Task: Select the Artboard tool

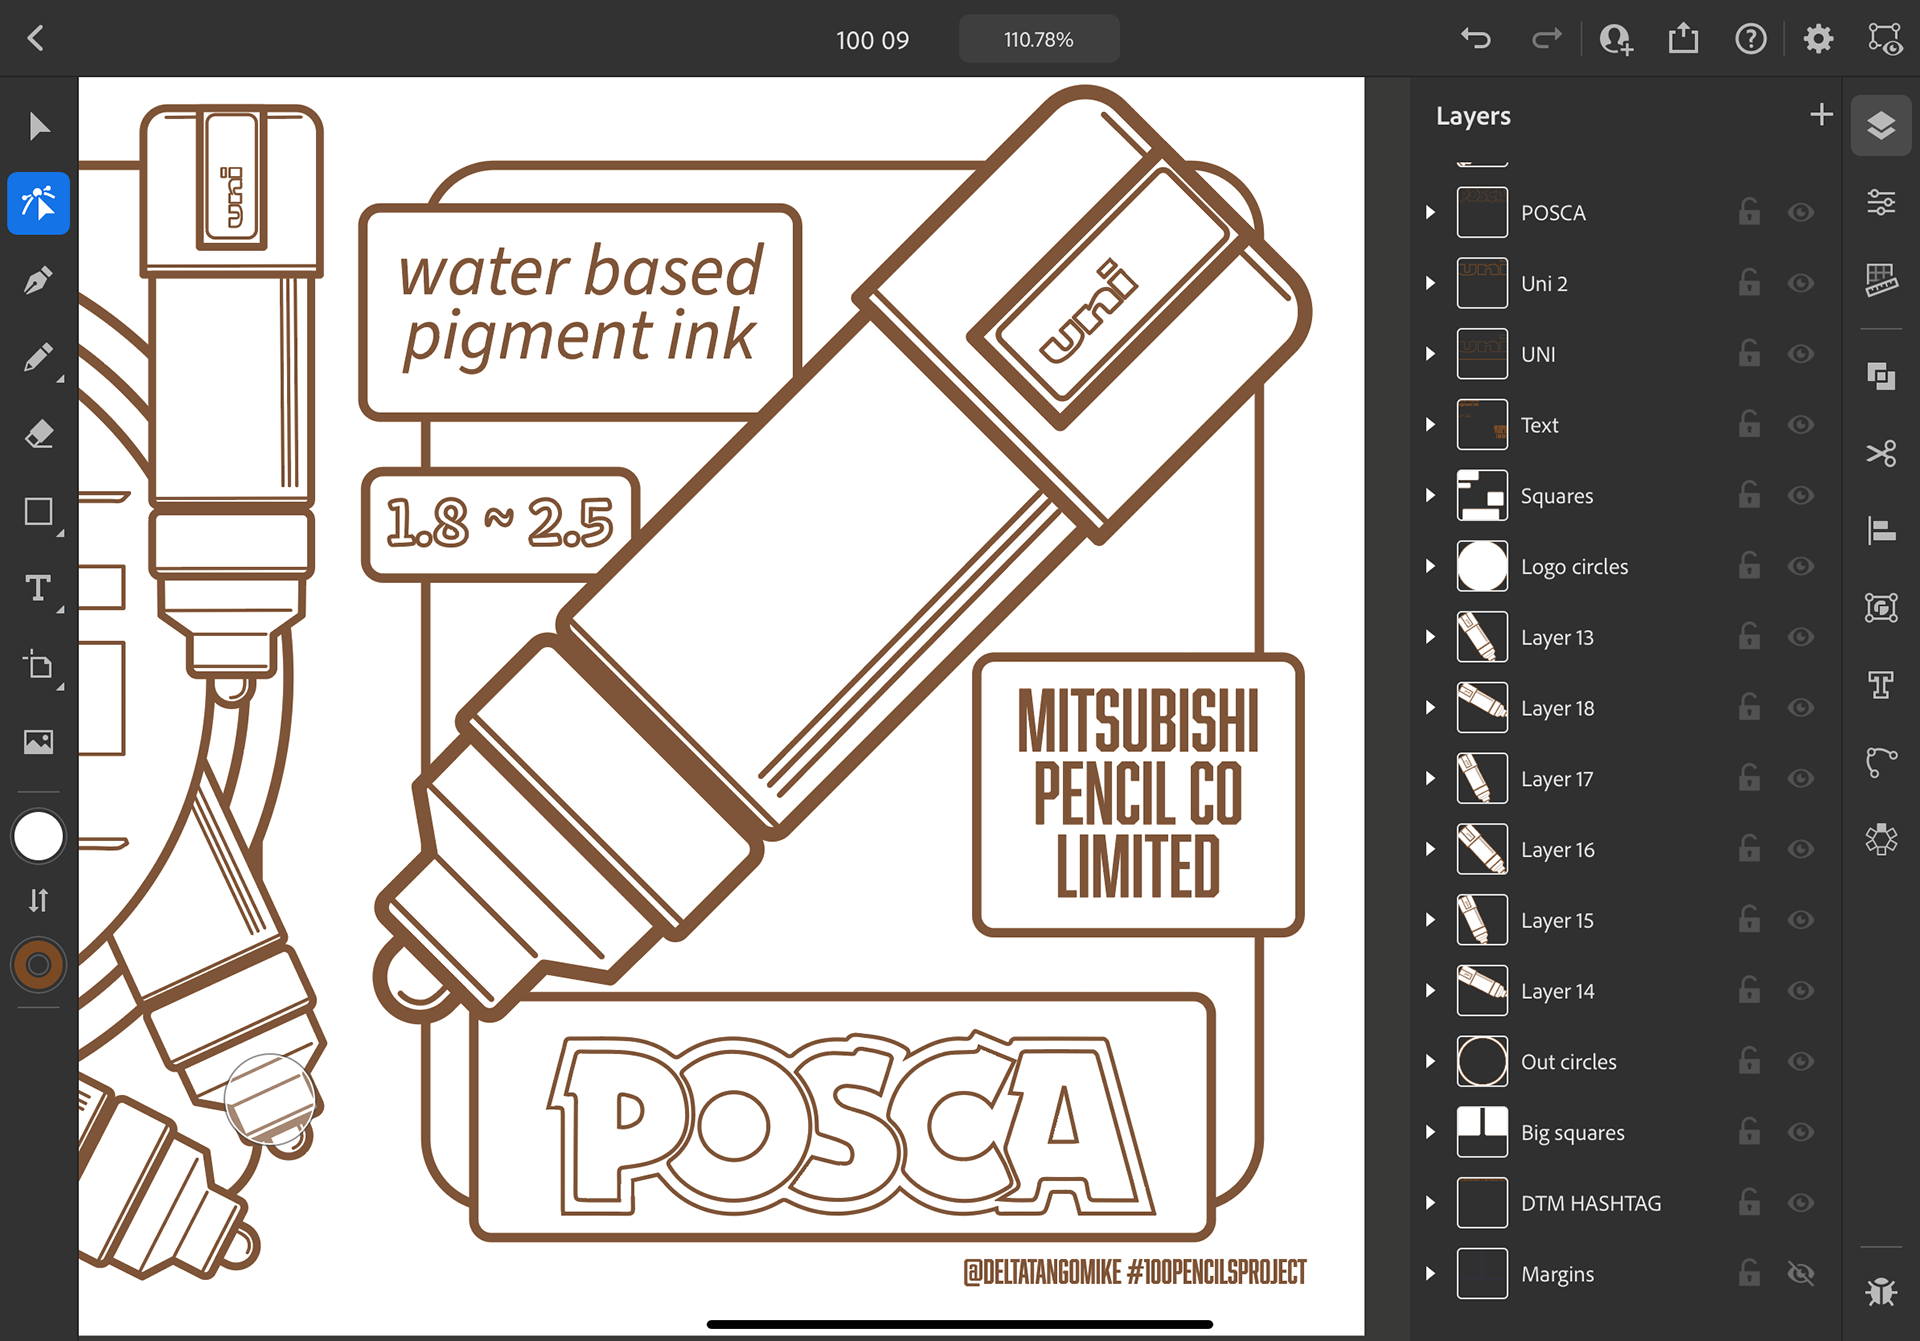Action: click(39, 665)
